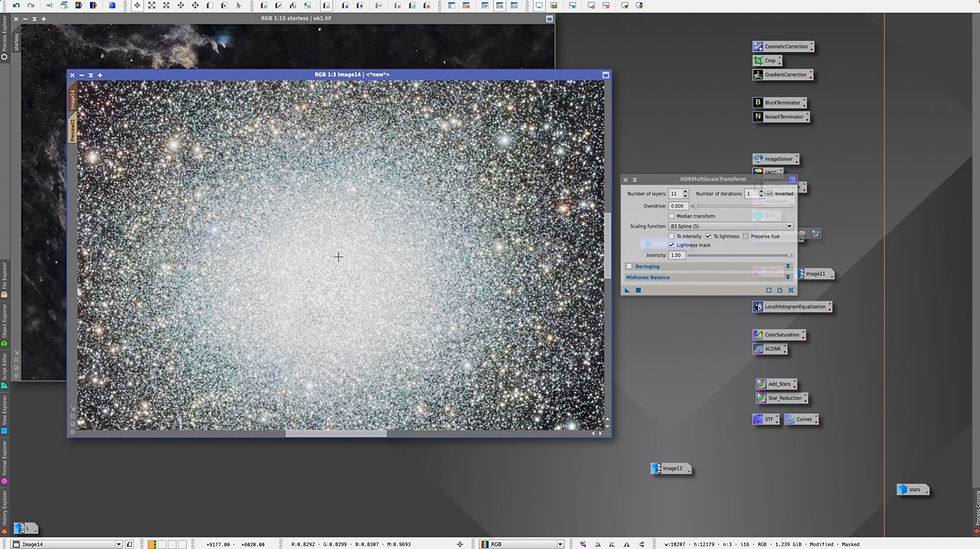Open the History Explorer side tab
Viewport: 980px width, 549px height.
coord(4,511)
